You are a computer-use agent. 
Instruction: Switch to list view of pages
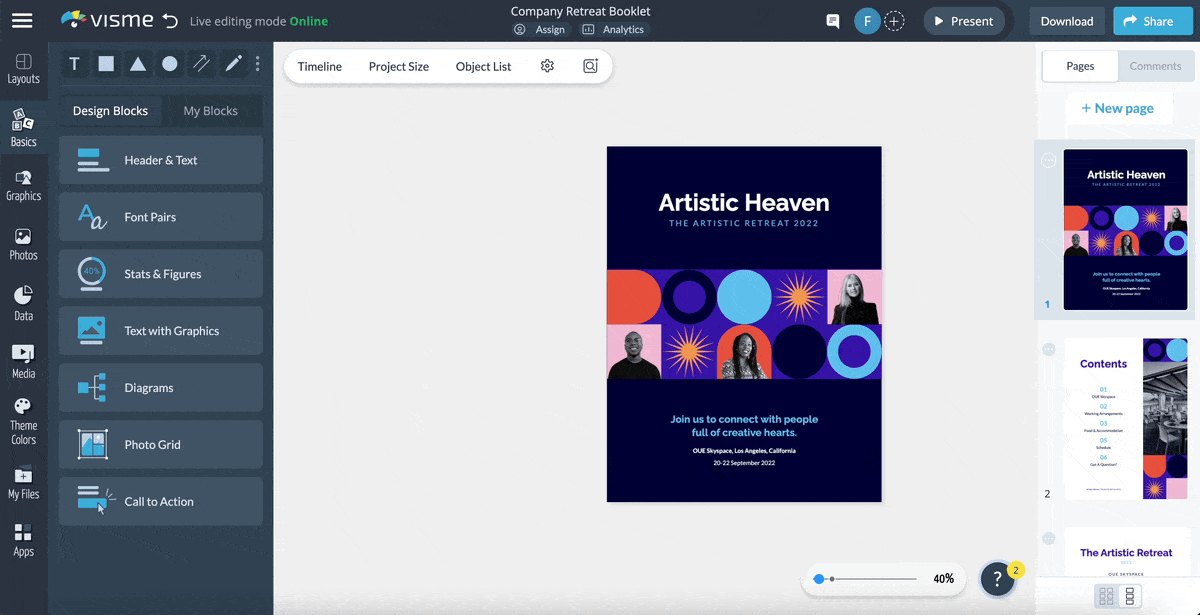pyautogui.click(x=1130, y=596)
